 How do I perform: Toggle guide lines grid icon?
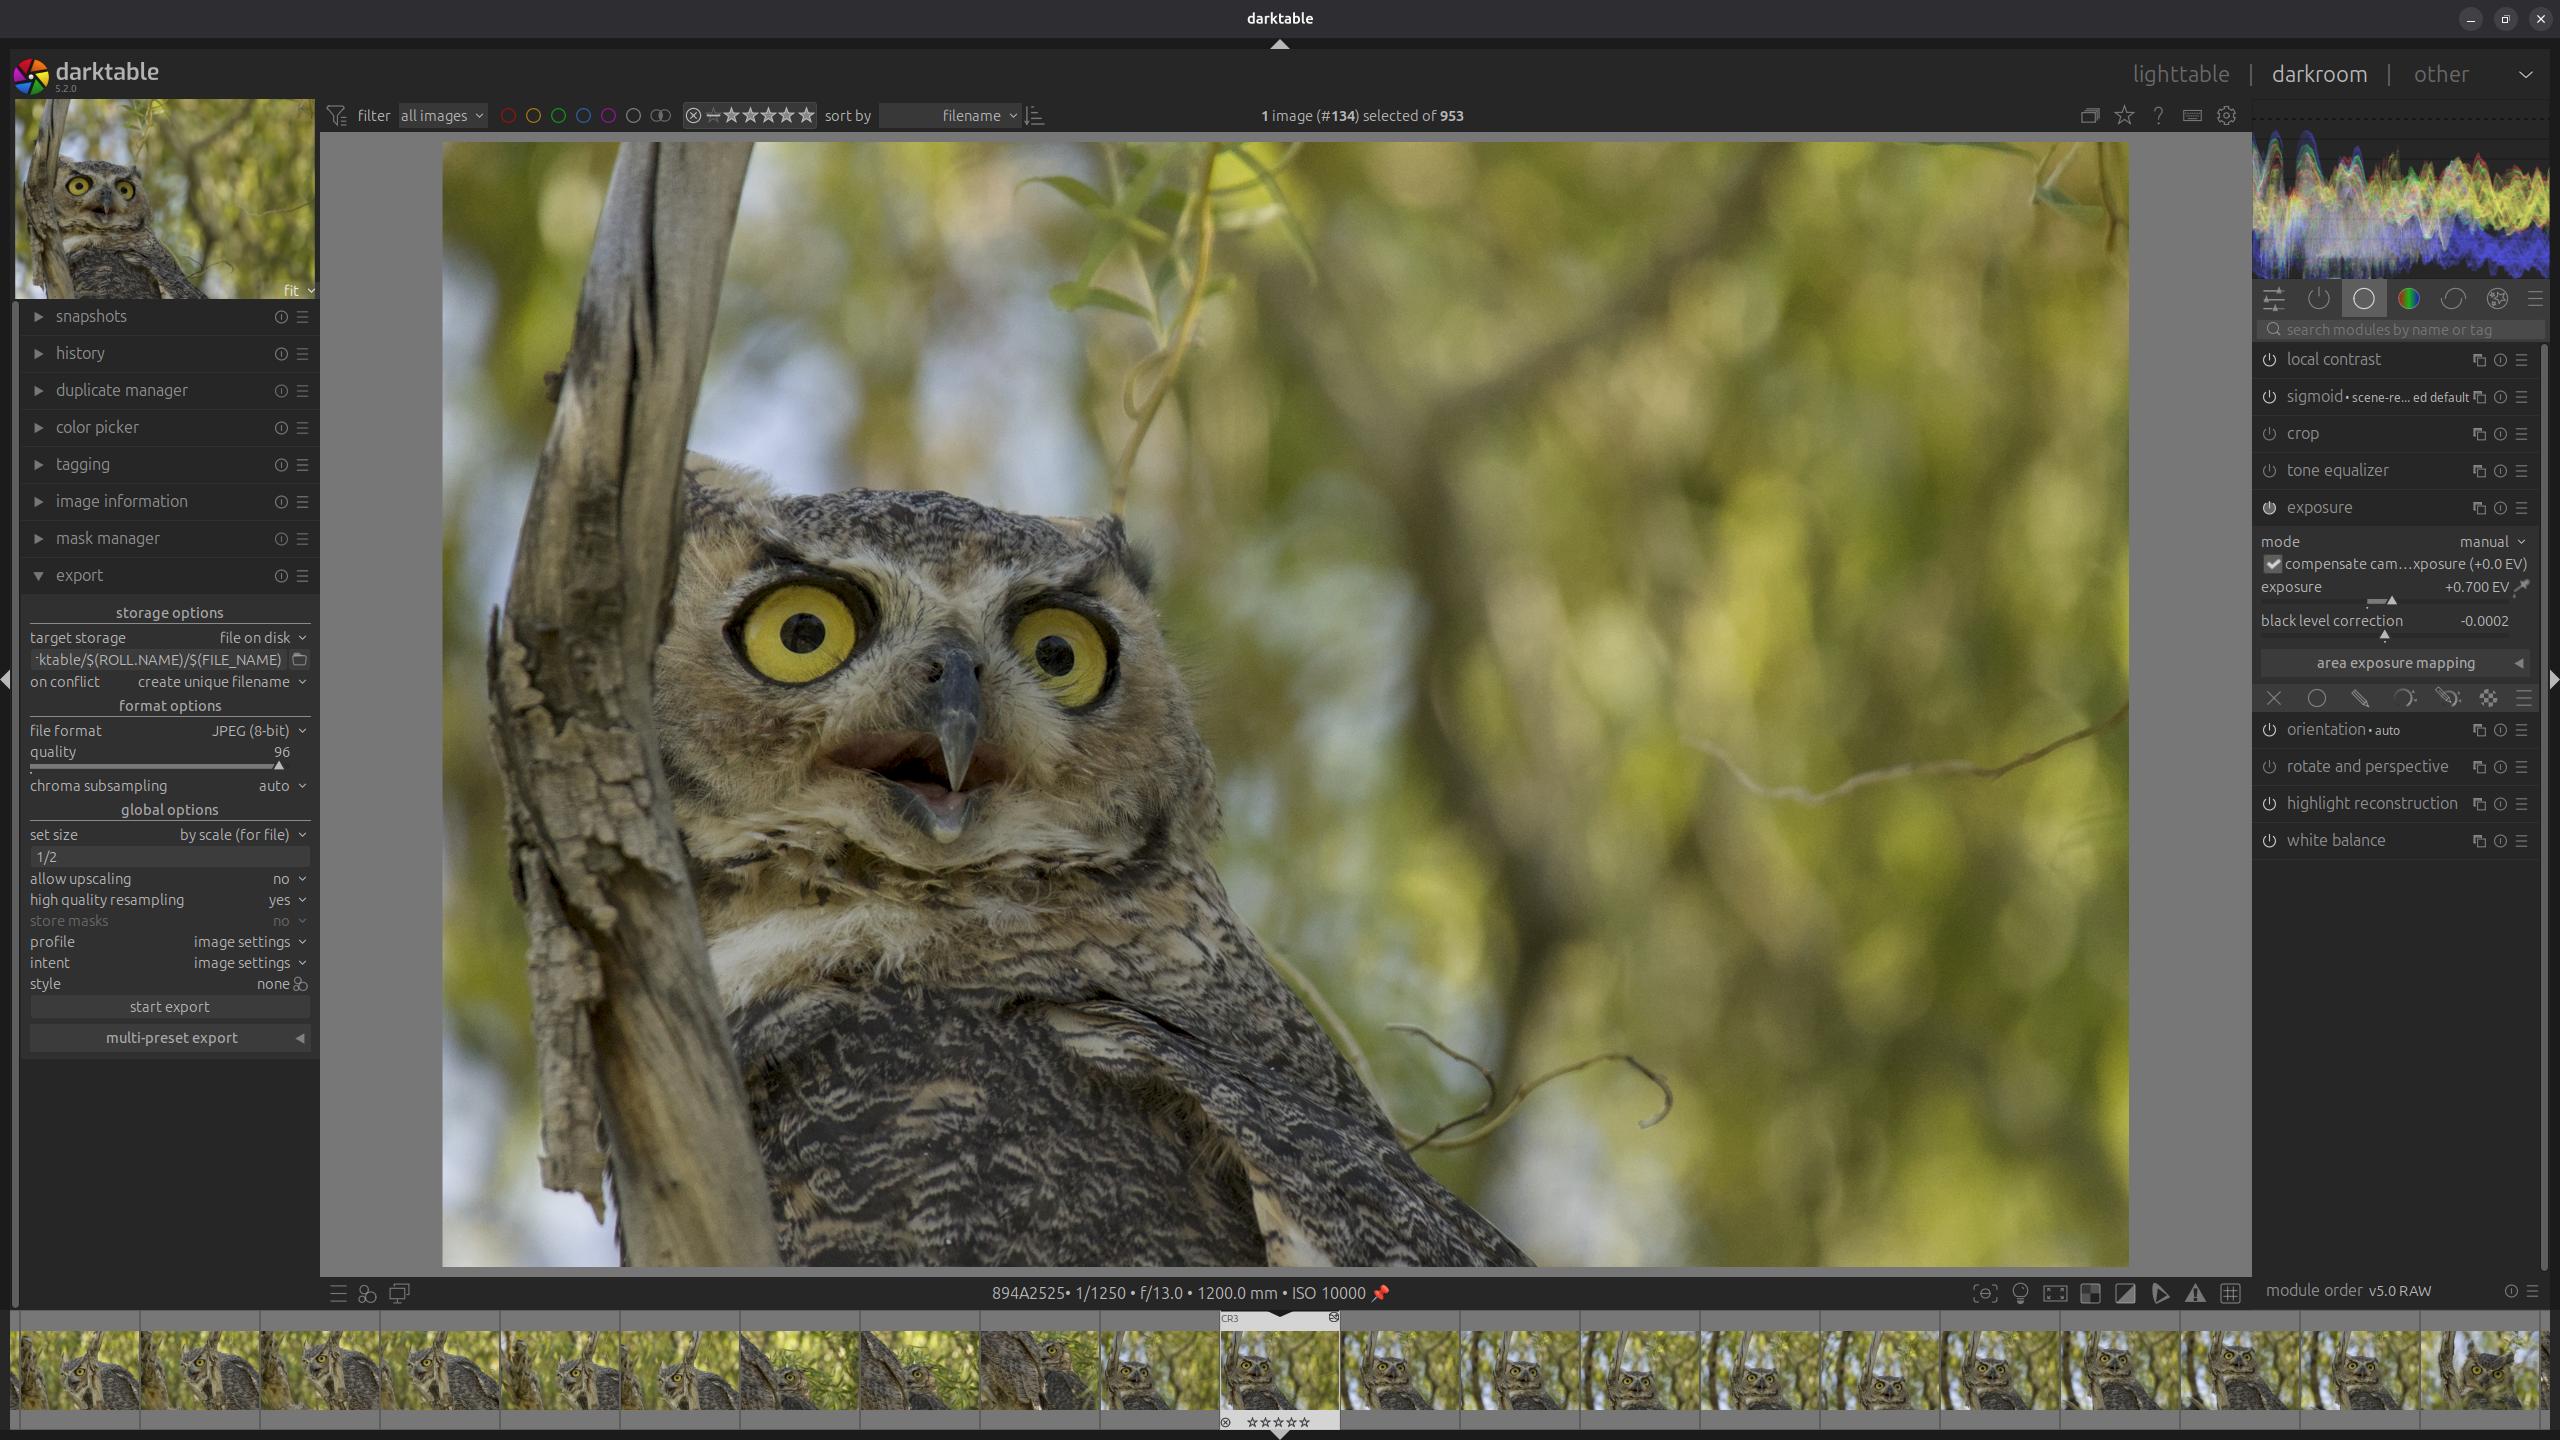tap(2229, 1293)
